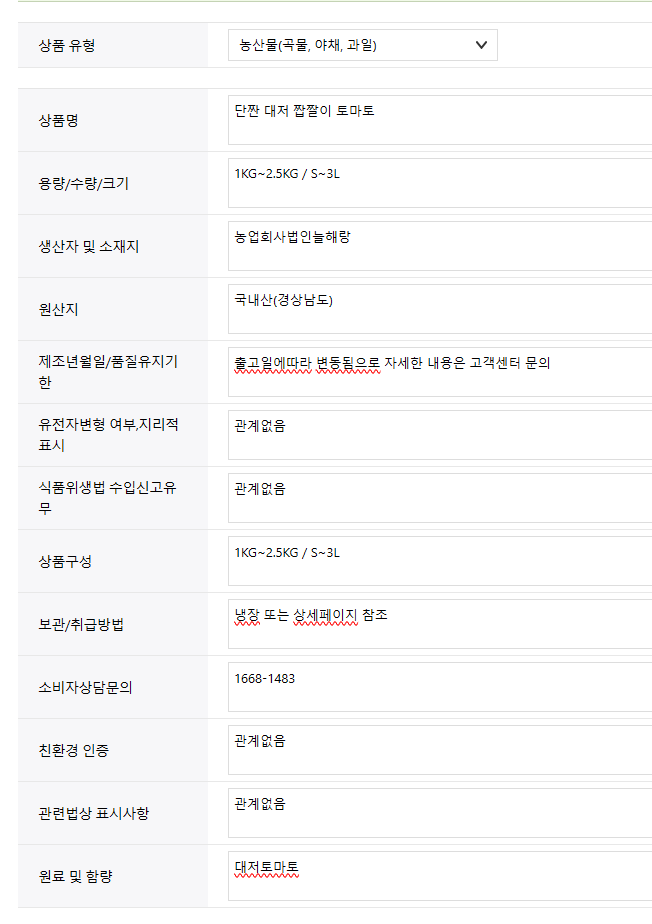Click the 원산지 row label
652x924 pixels.
[x=58, y=309]
